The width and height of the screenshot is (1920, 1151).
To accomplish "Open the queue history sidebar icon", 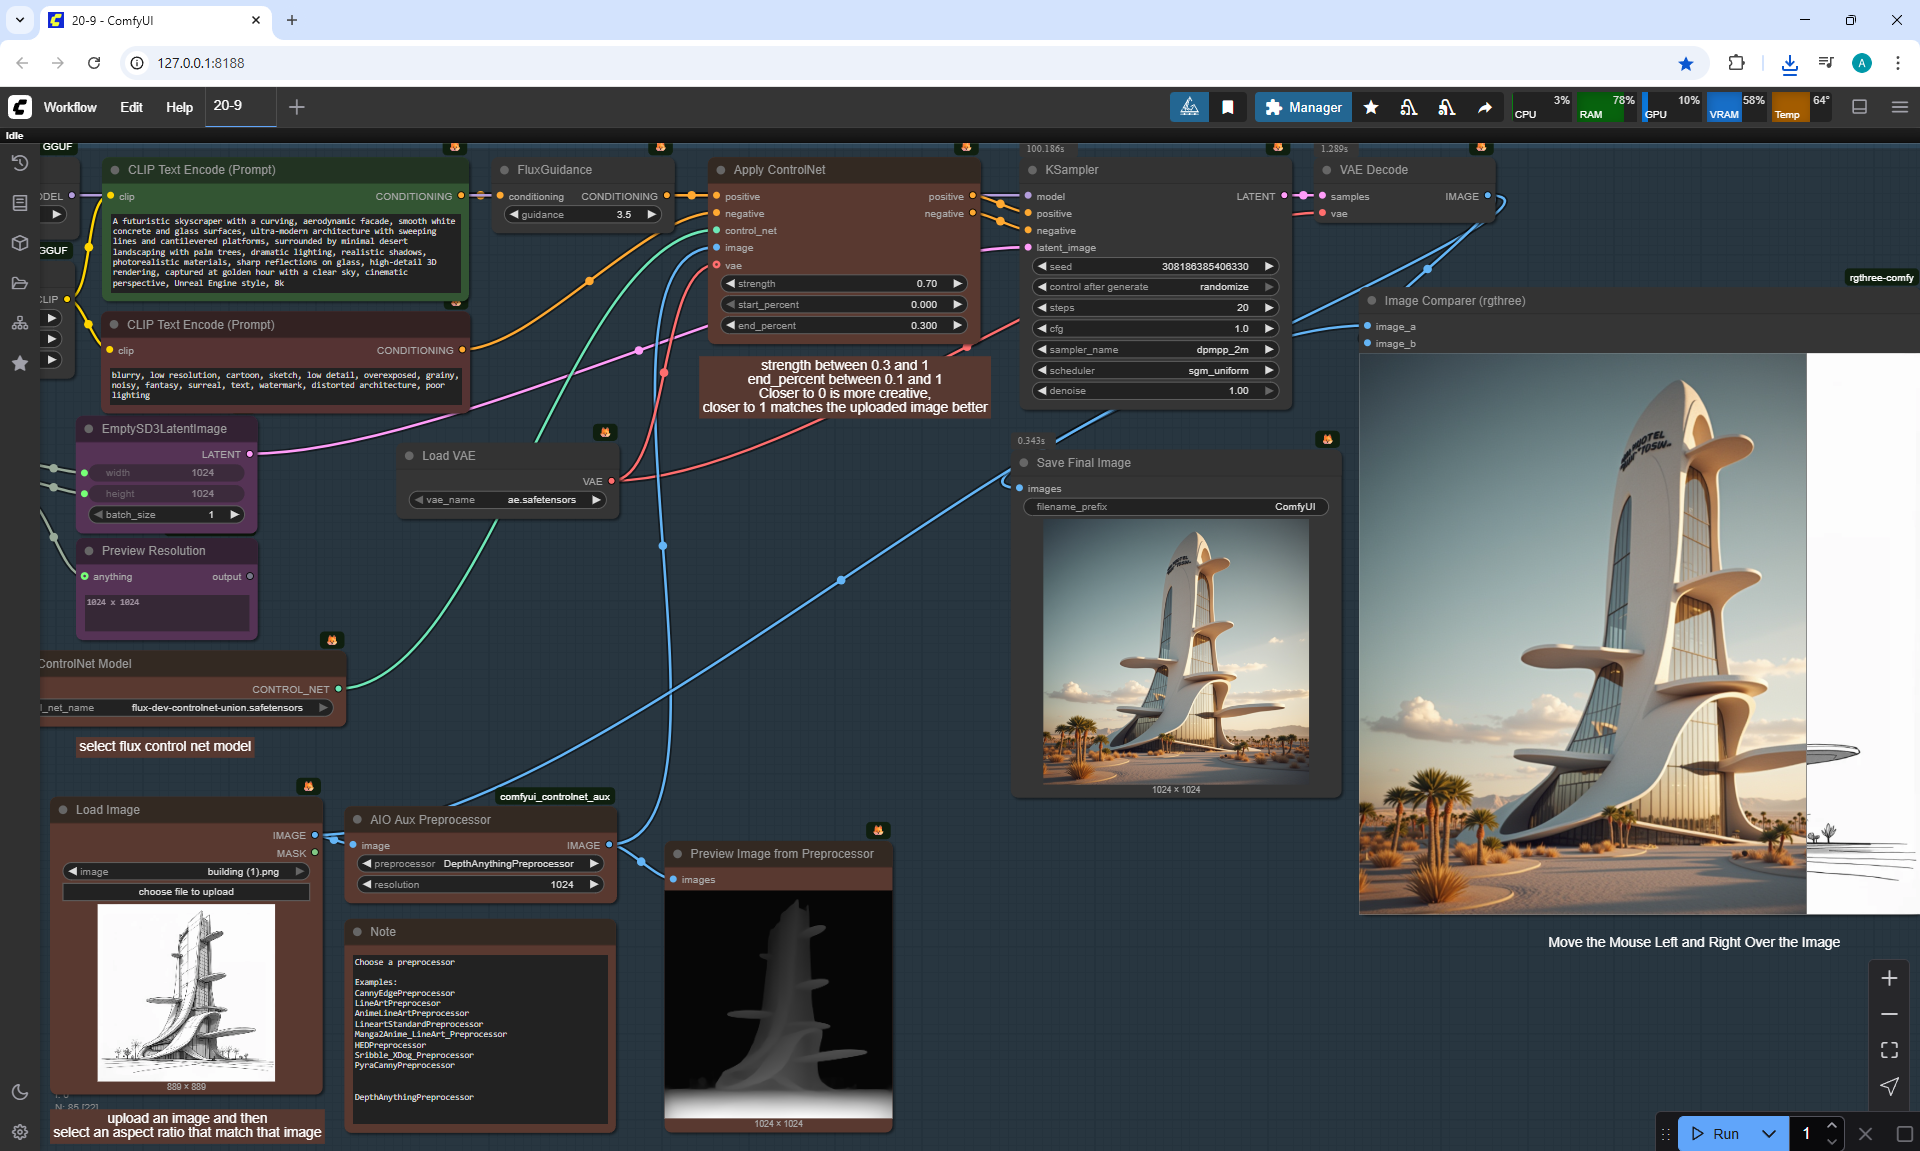I will 19,163.
